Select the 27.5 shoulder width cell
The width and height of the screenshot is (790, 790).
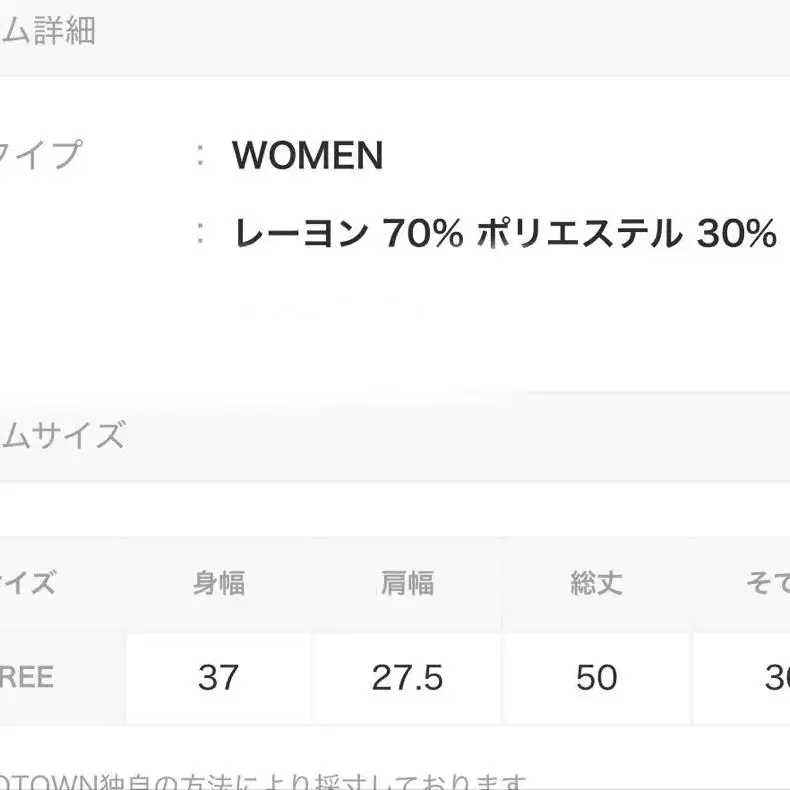(x=407, y=678)
